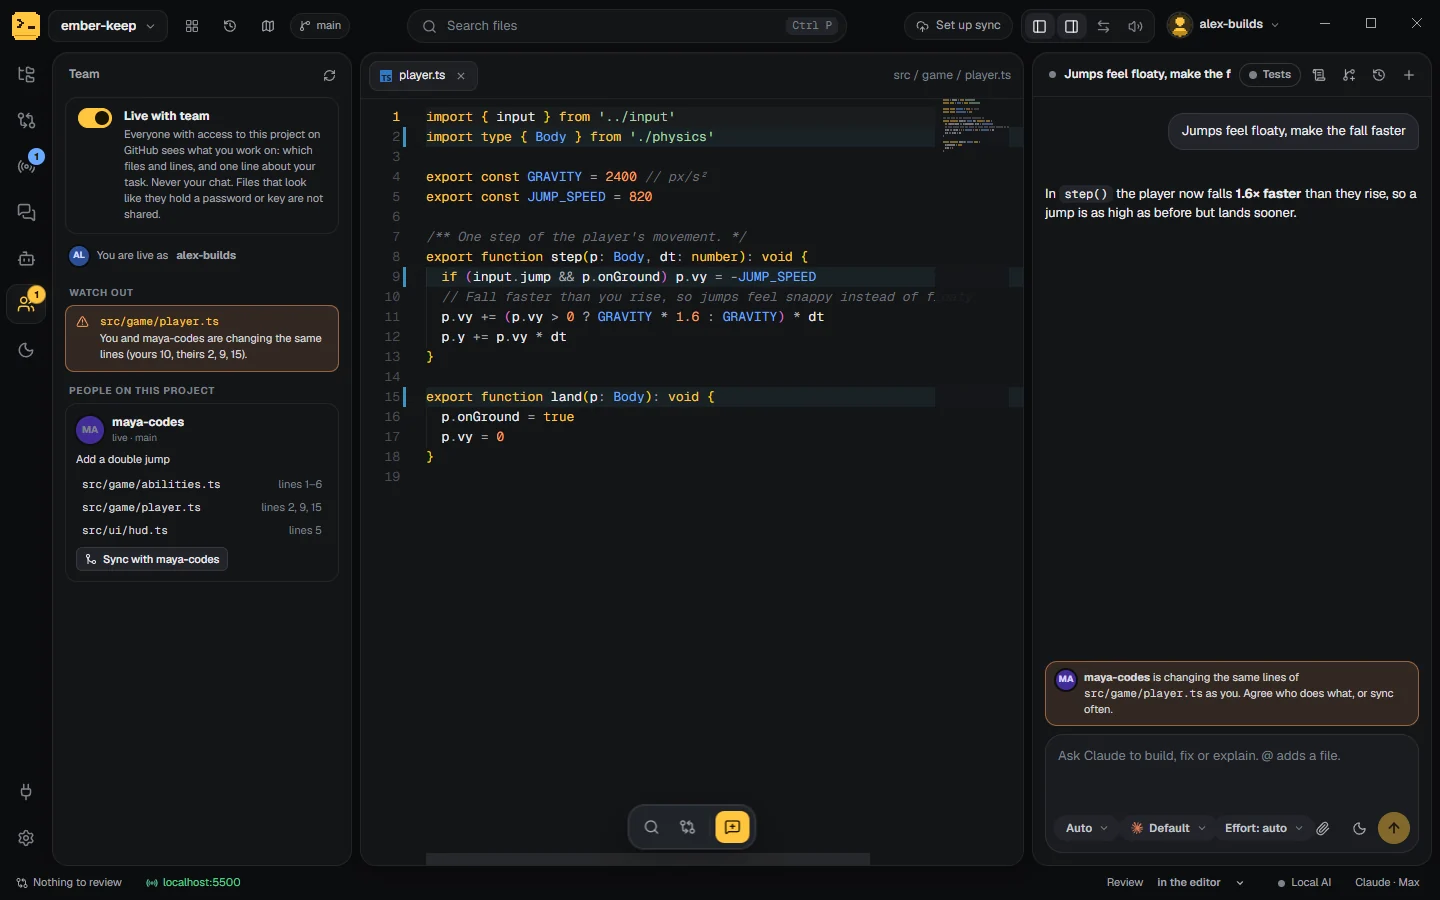Click the Set up sync button

click(958, 26)
